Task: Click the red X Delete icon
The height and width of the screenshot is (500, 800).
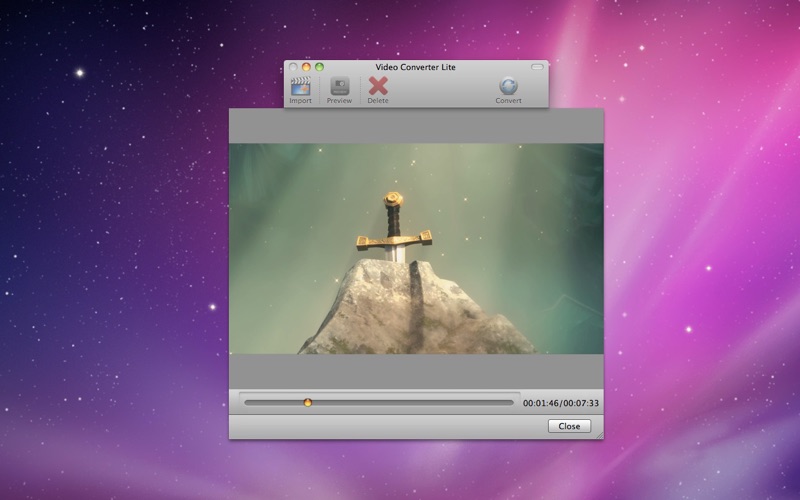Action: coord(378,86)
